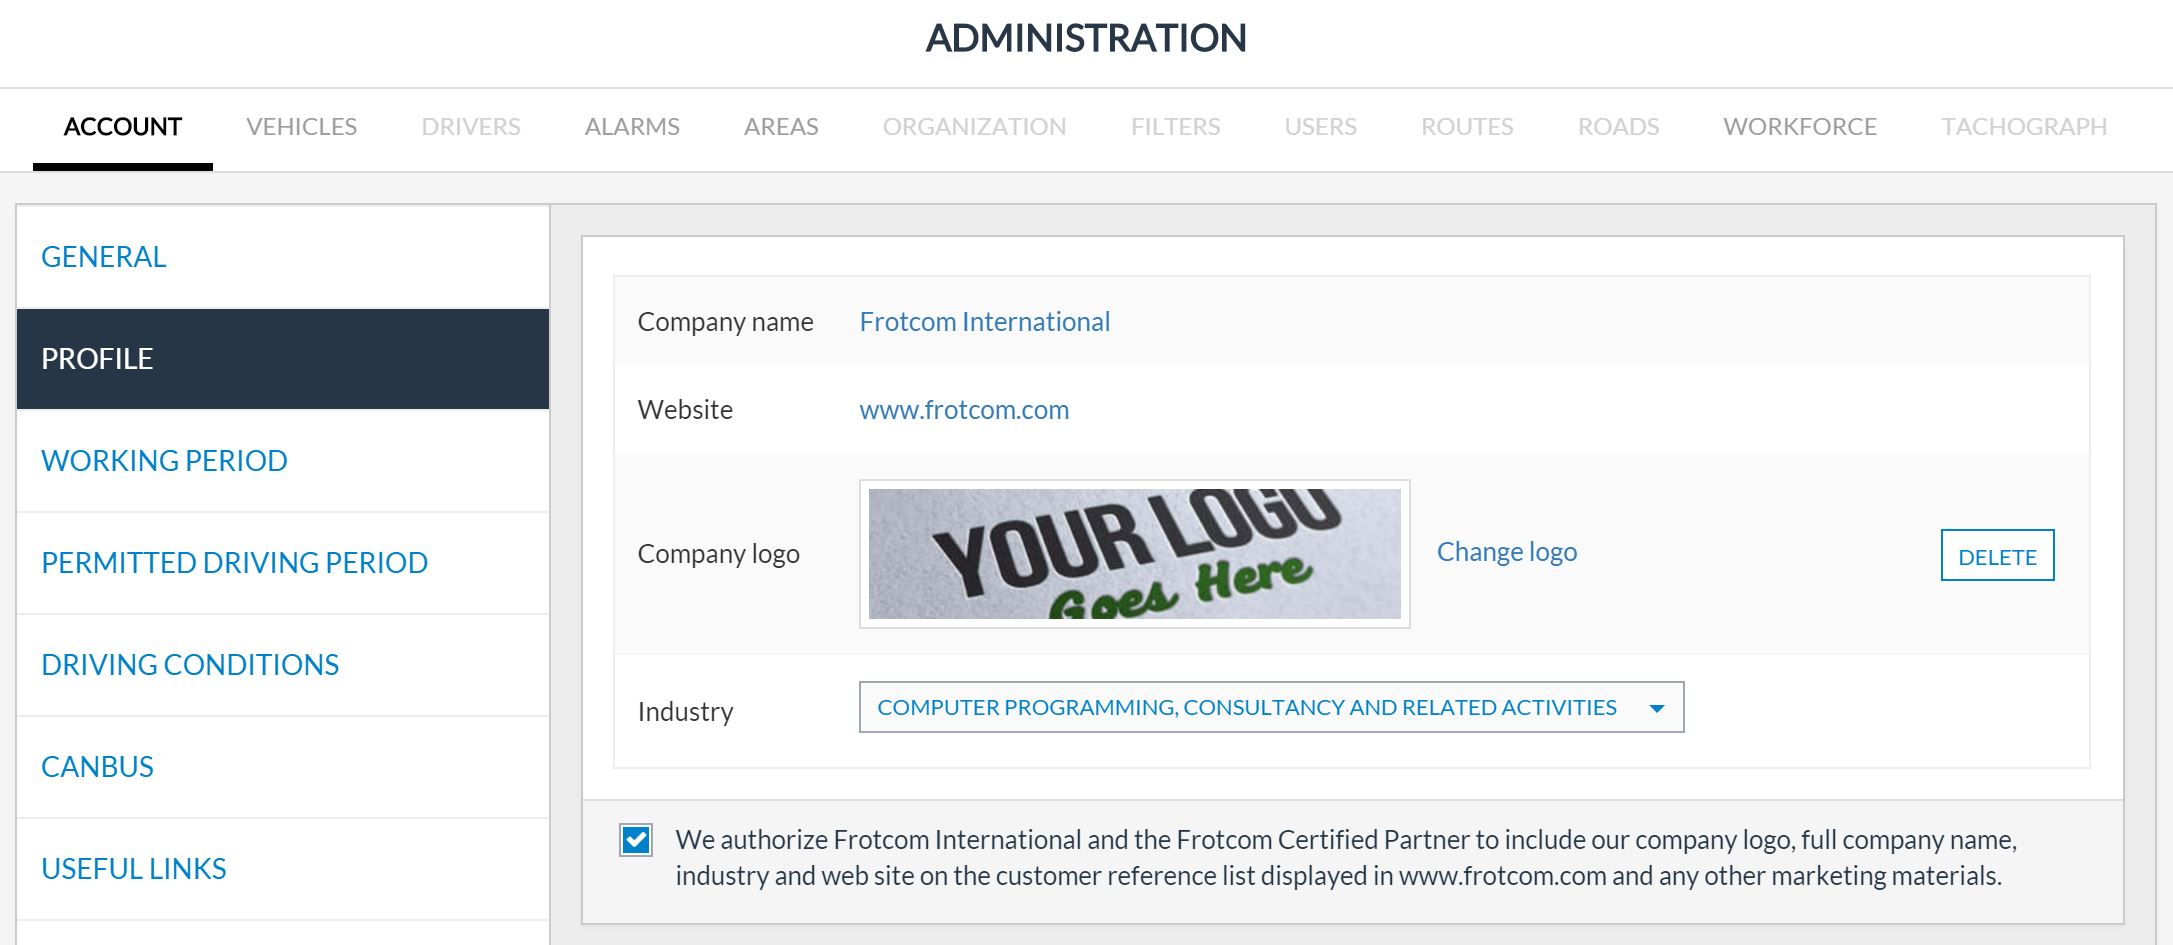Open the Workforce tab
2173x945 pixels.
pos(1799,127)
